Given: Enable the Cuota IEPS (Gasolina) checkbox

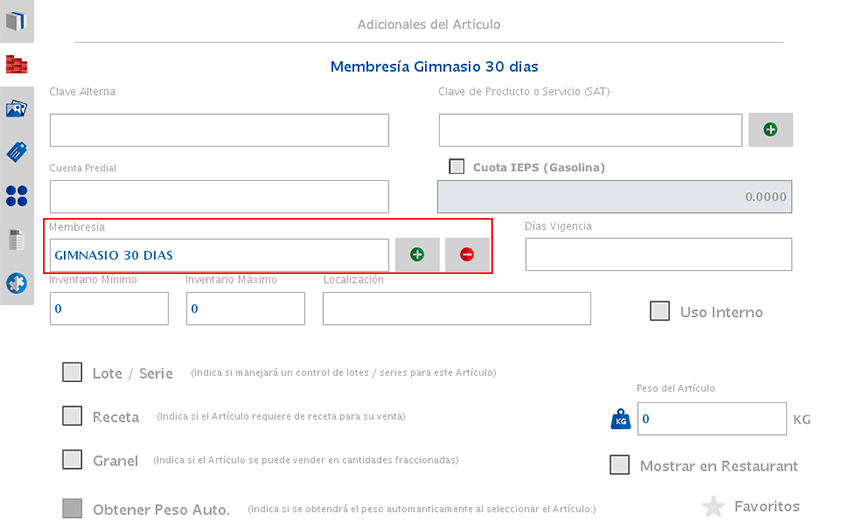Looking at the screenshot, I should (x=458, y=167).
